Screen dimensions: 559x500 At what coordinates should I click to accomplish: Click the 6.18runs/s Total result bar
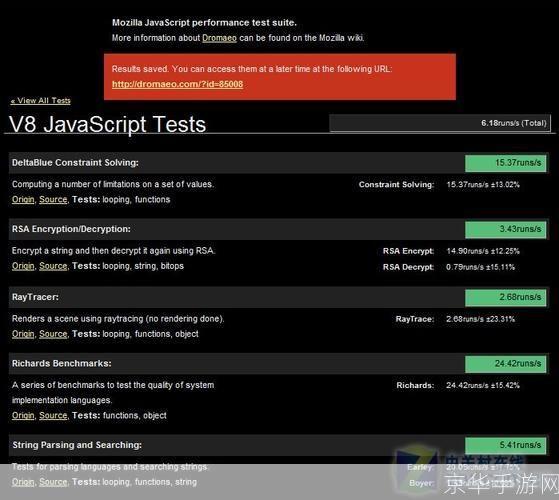click(440, 123)
